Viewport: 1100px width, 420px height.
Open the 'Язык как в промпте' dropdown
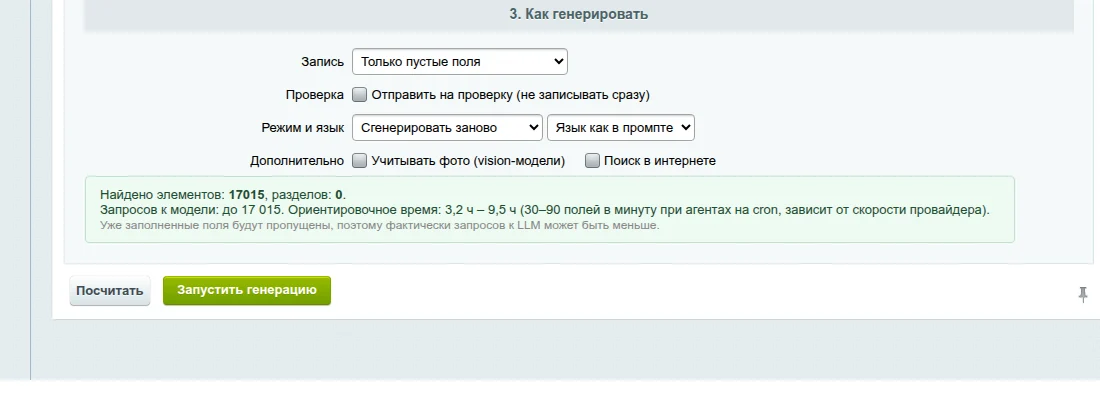[x=621, y=128]
